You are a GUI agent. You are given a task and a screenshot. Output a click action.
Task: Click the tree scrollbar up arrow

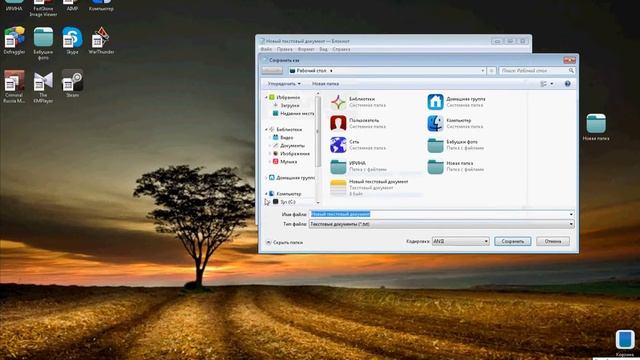(x=318, y=94)
